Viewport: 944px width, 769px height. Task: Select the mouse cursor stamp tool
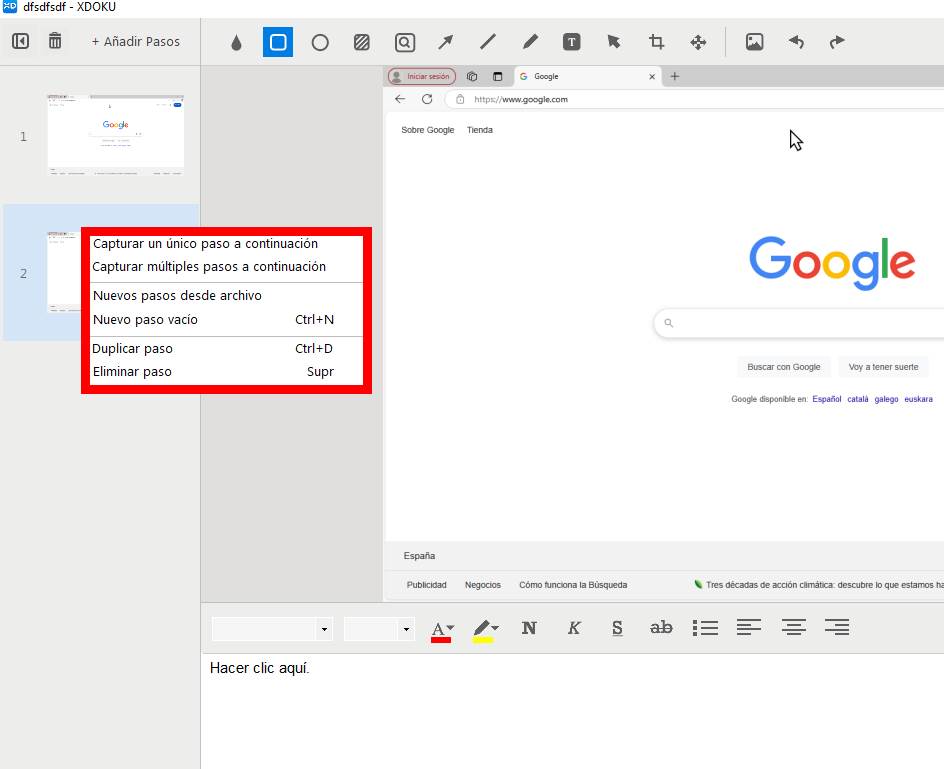point(613,42)
